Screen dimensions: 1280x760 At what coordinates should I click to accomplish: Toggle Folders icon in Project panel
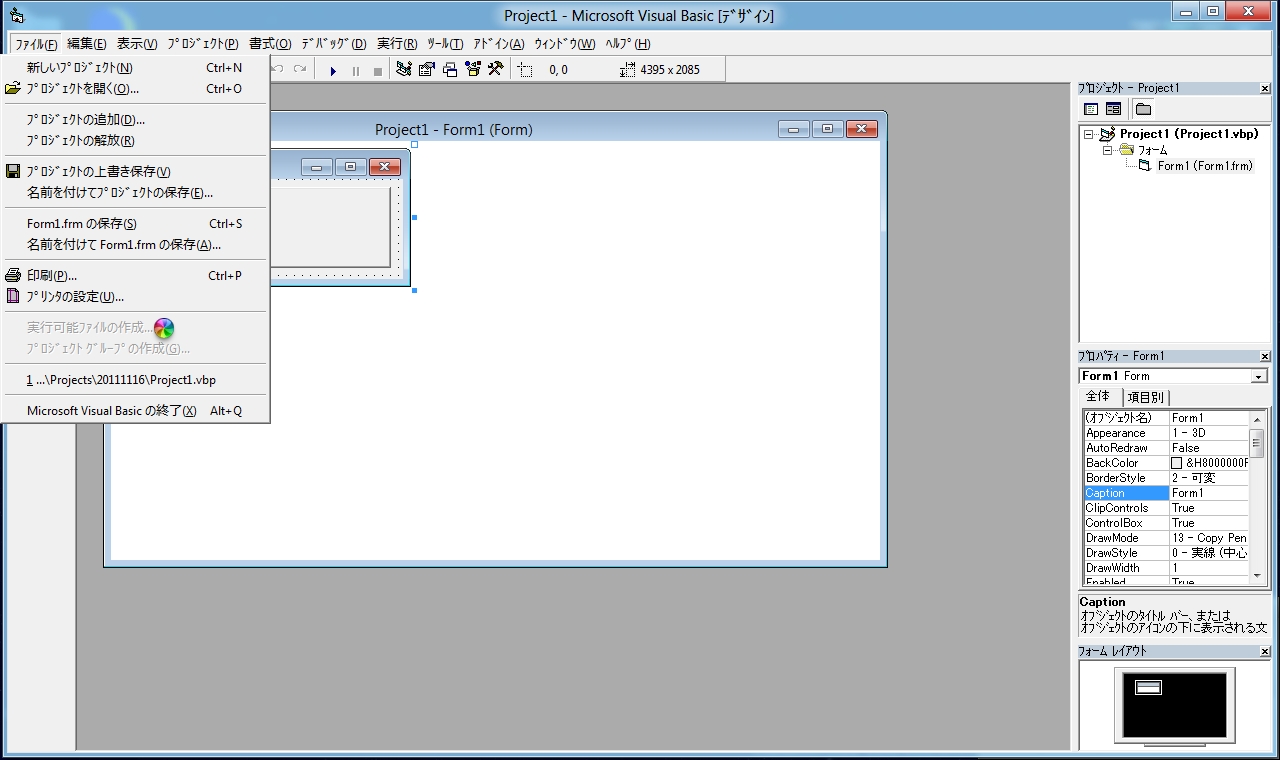(1143, 109)
